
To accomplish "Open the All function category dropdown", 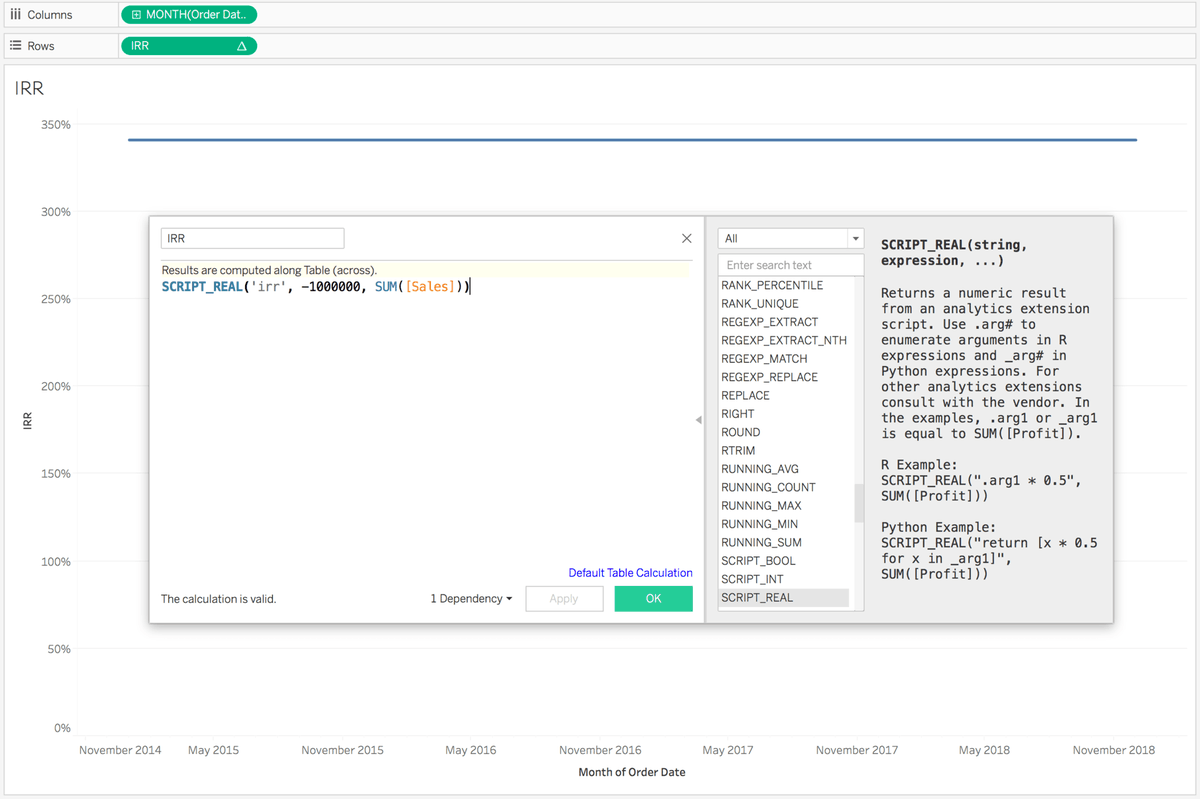I will [790, 238].
